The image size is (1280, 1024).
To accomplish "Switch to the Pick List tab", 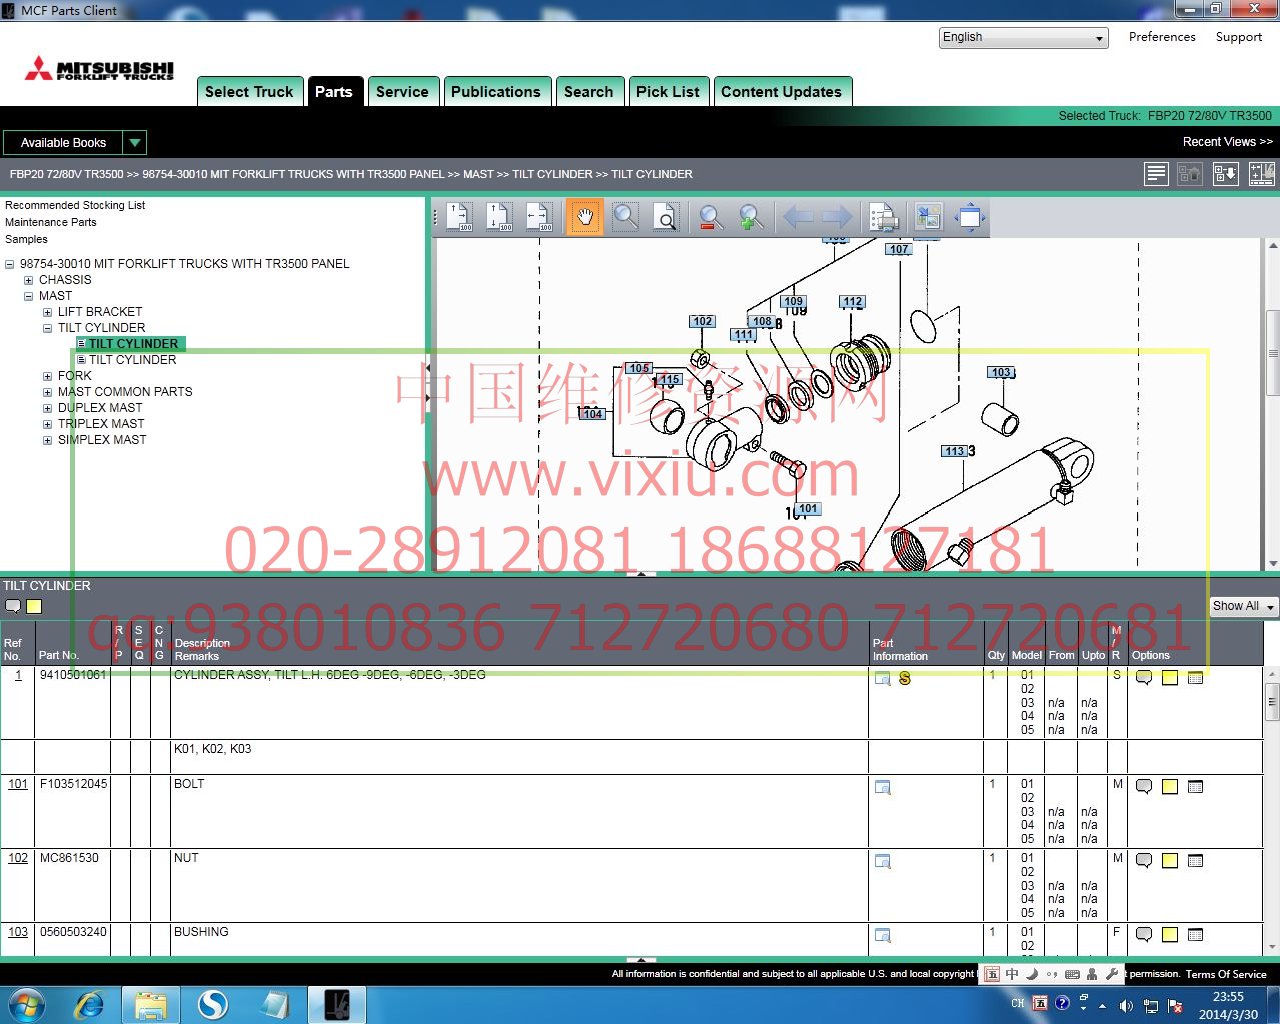I will click(667, 92).
